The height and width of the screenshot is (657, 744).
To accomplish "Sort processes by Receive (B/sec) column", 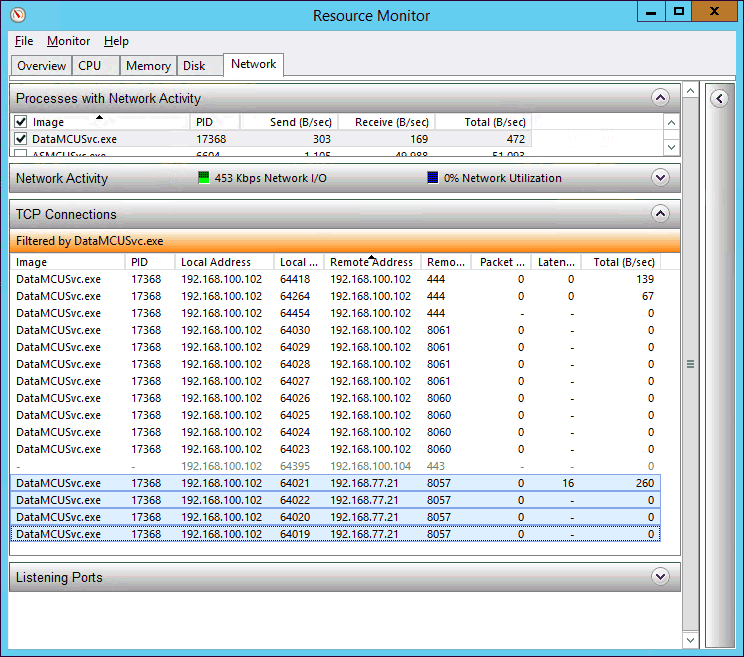I will pyautogui.click(x=386, y=122).
